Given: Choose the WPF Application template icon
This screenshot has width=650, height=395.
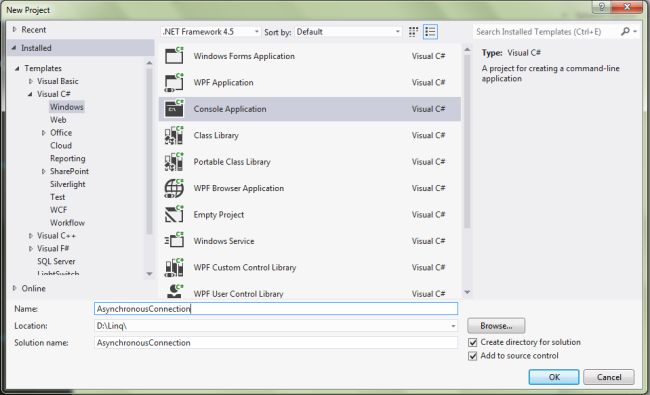Looking at the screenshot, I should point(174,82).
